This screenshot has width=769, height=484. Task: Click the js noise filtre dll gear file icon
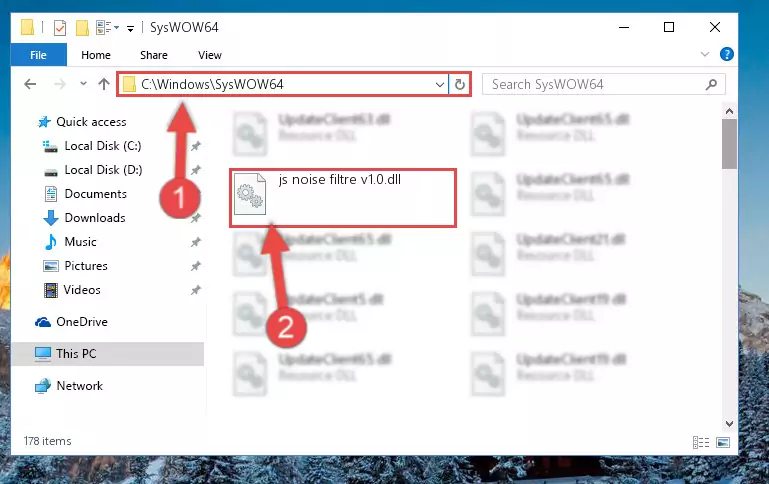pyautogui.click(x=250, y=194)
